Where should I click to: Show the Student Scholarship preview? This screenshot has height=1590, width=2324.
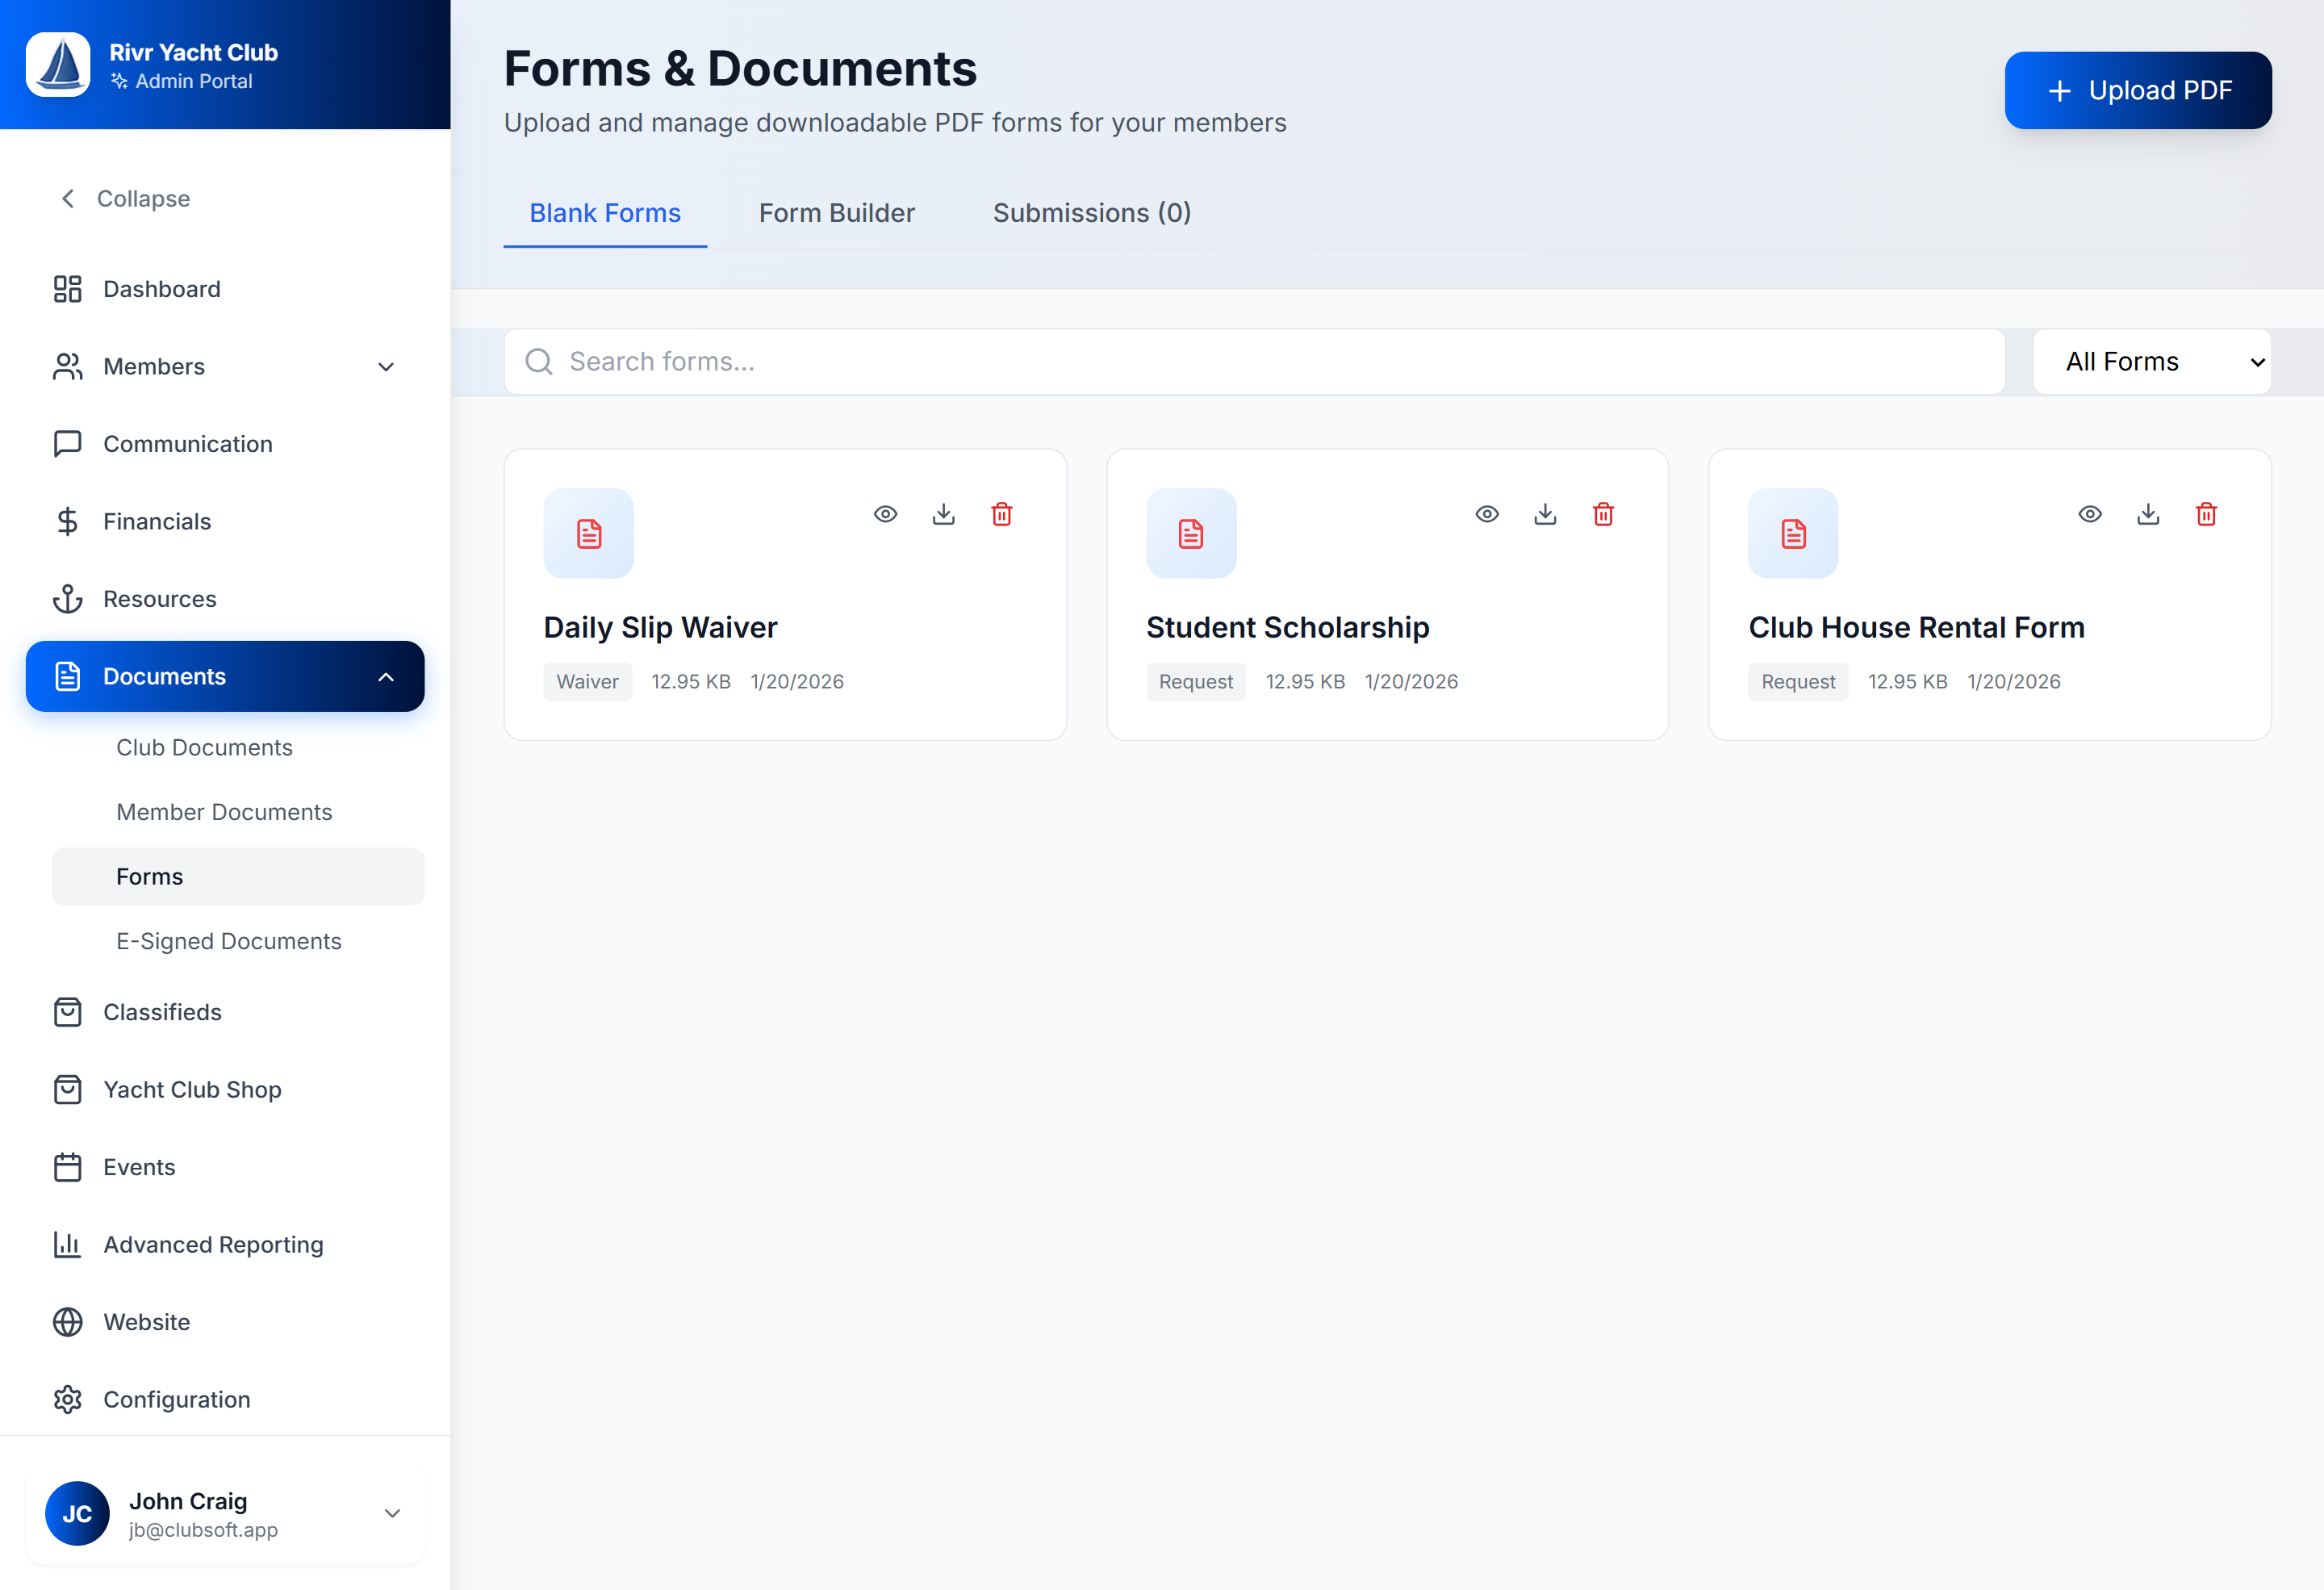(1486, 514)
